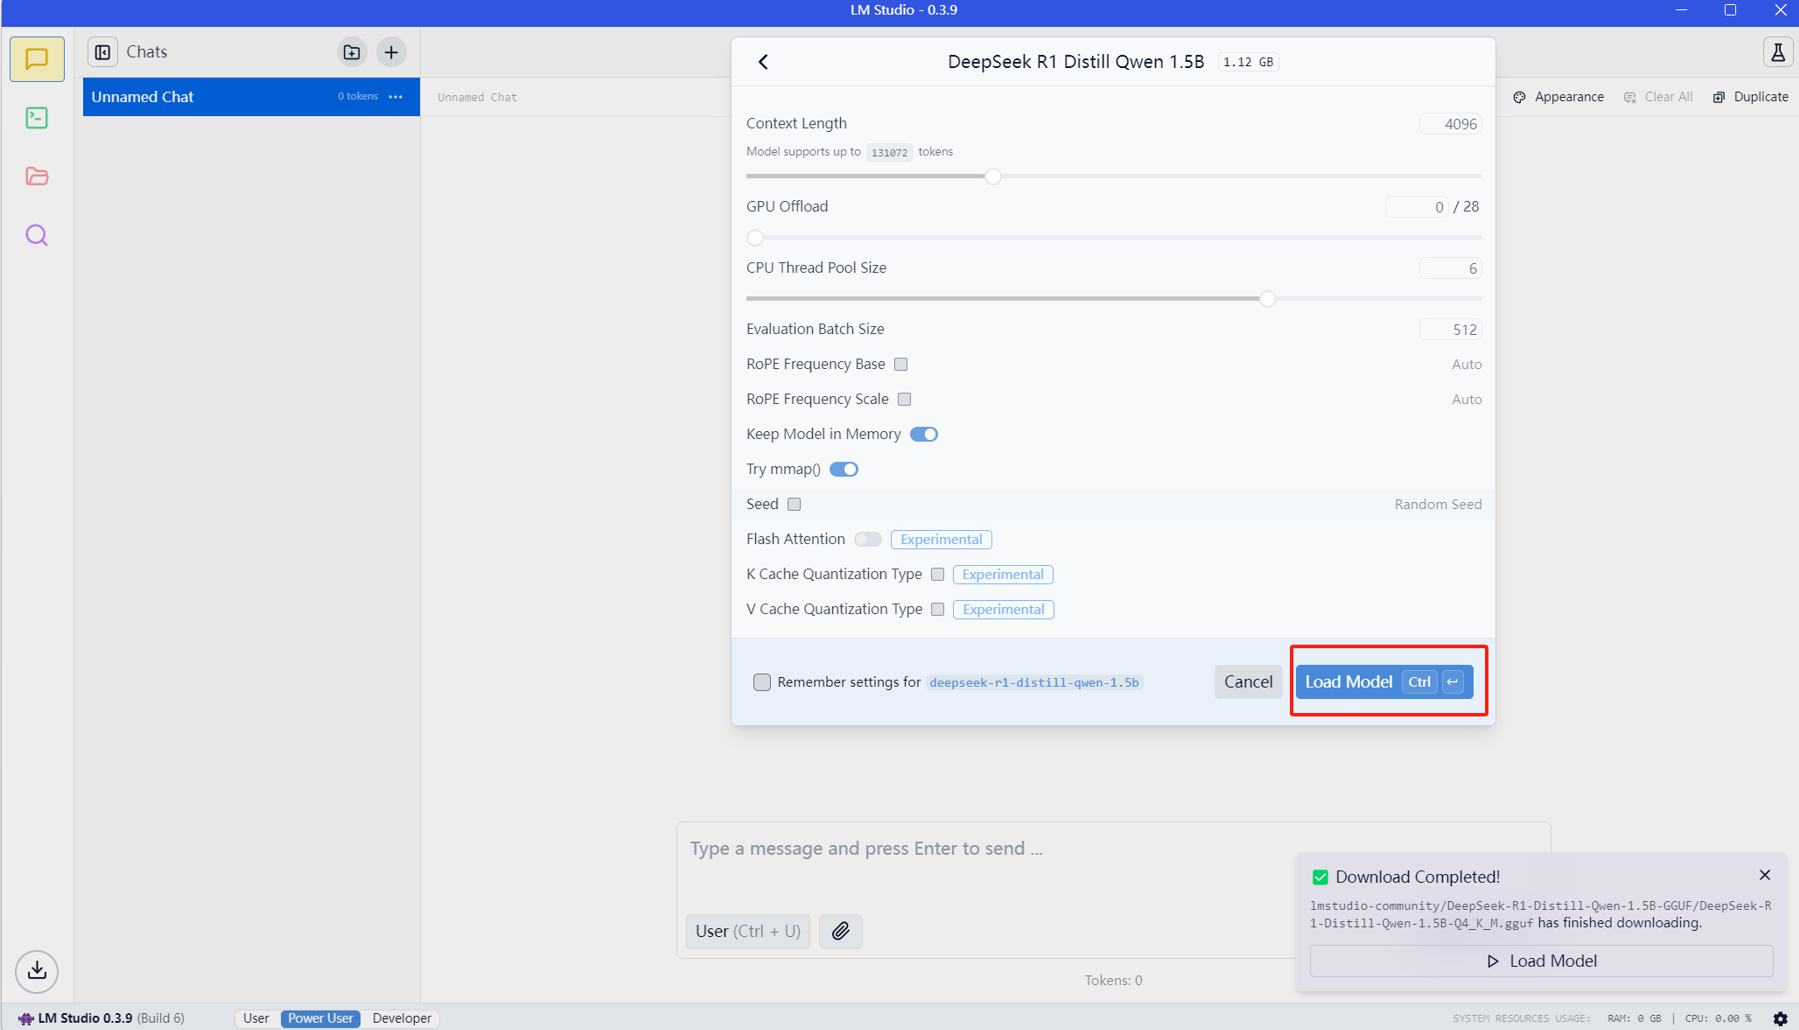Click the 1.12 GB model size badge
1799x1030 pixels.
(1248, 62)
